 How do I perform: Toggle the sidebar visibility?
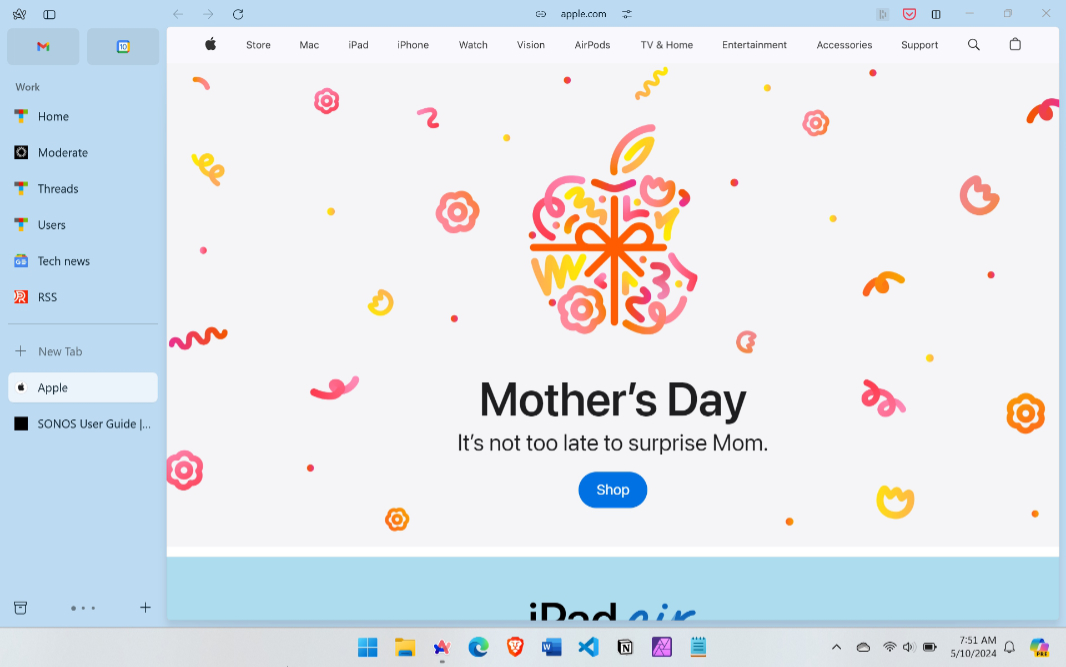(49, 14)
